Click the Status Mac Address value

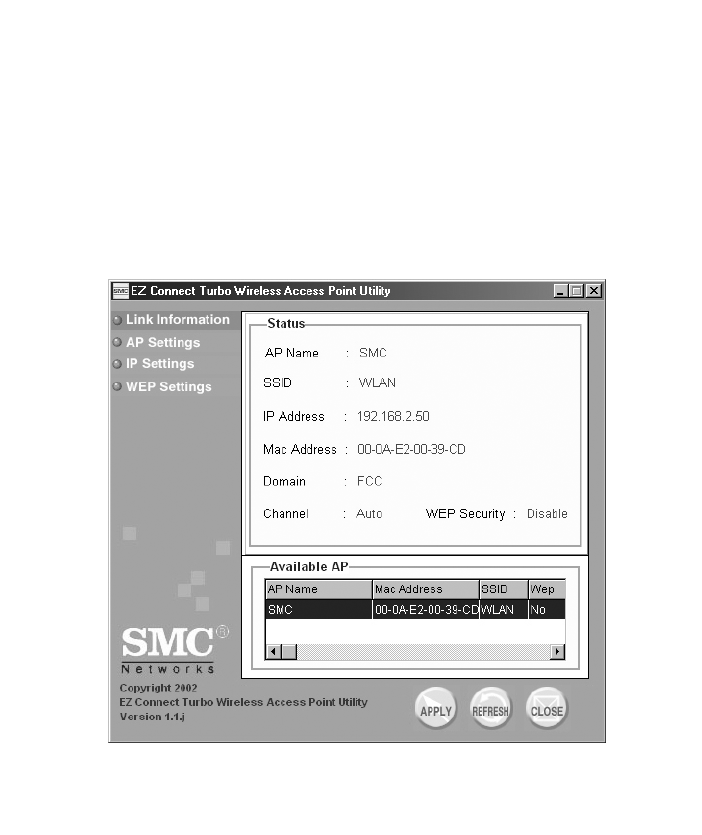411,449
